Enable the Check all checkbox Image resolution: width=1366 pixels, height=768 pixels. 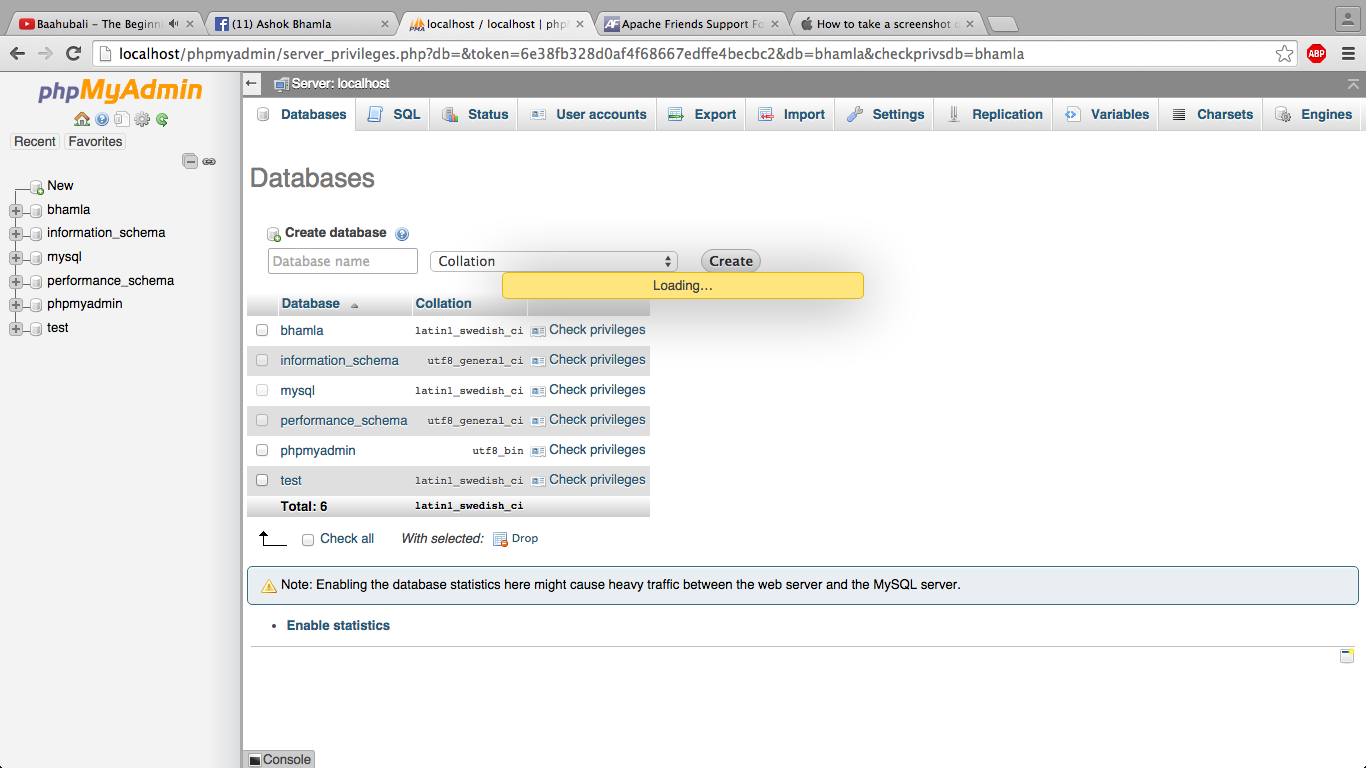[308, 539]
